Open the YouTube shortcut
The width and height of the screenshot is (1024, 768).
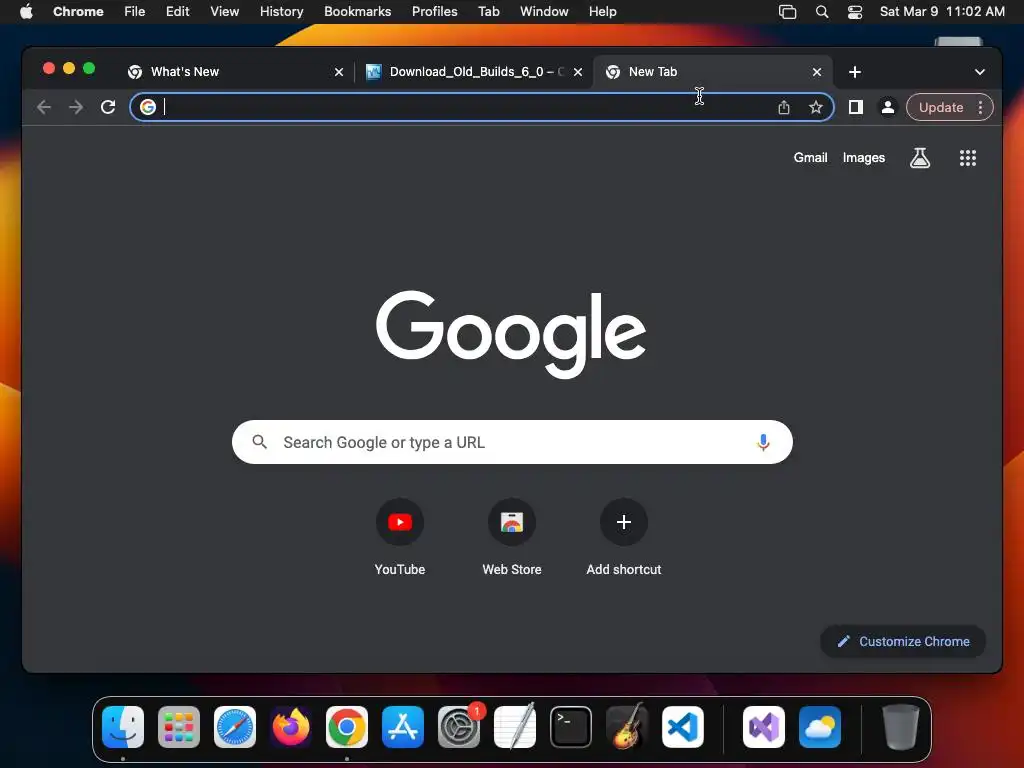(400, 537)
